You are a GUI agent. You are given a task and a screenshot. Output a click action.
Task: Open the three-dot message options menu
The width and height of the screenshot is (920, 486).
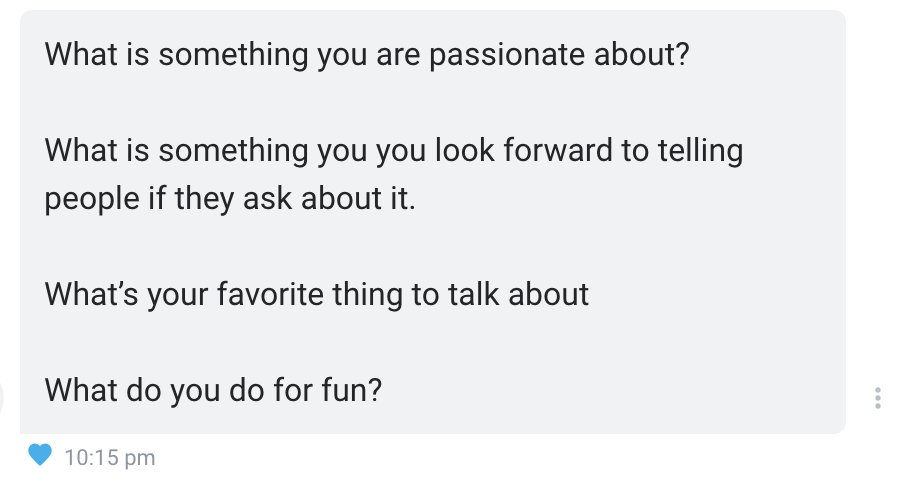point(878,398)
